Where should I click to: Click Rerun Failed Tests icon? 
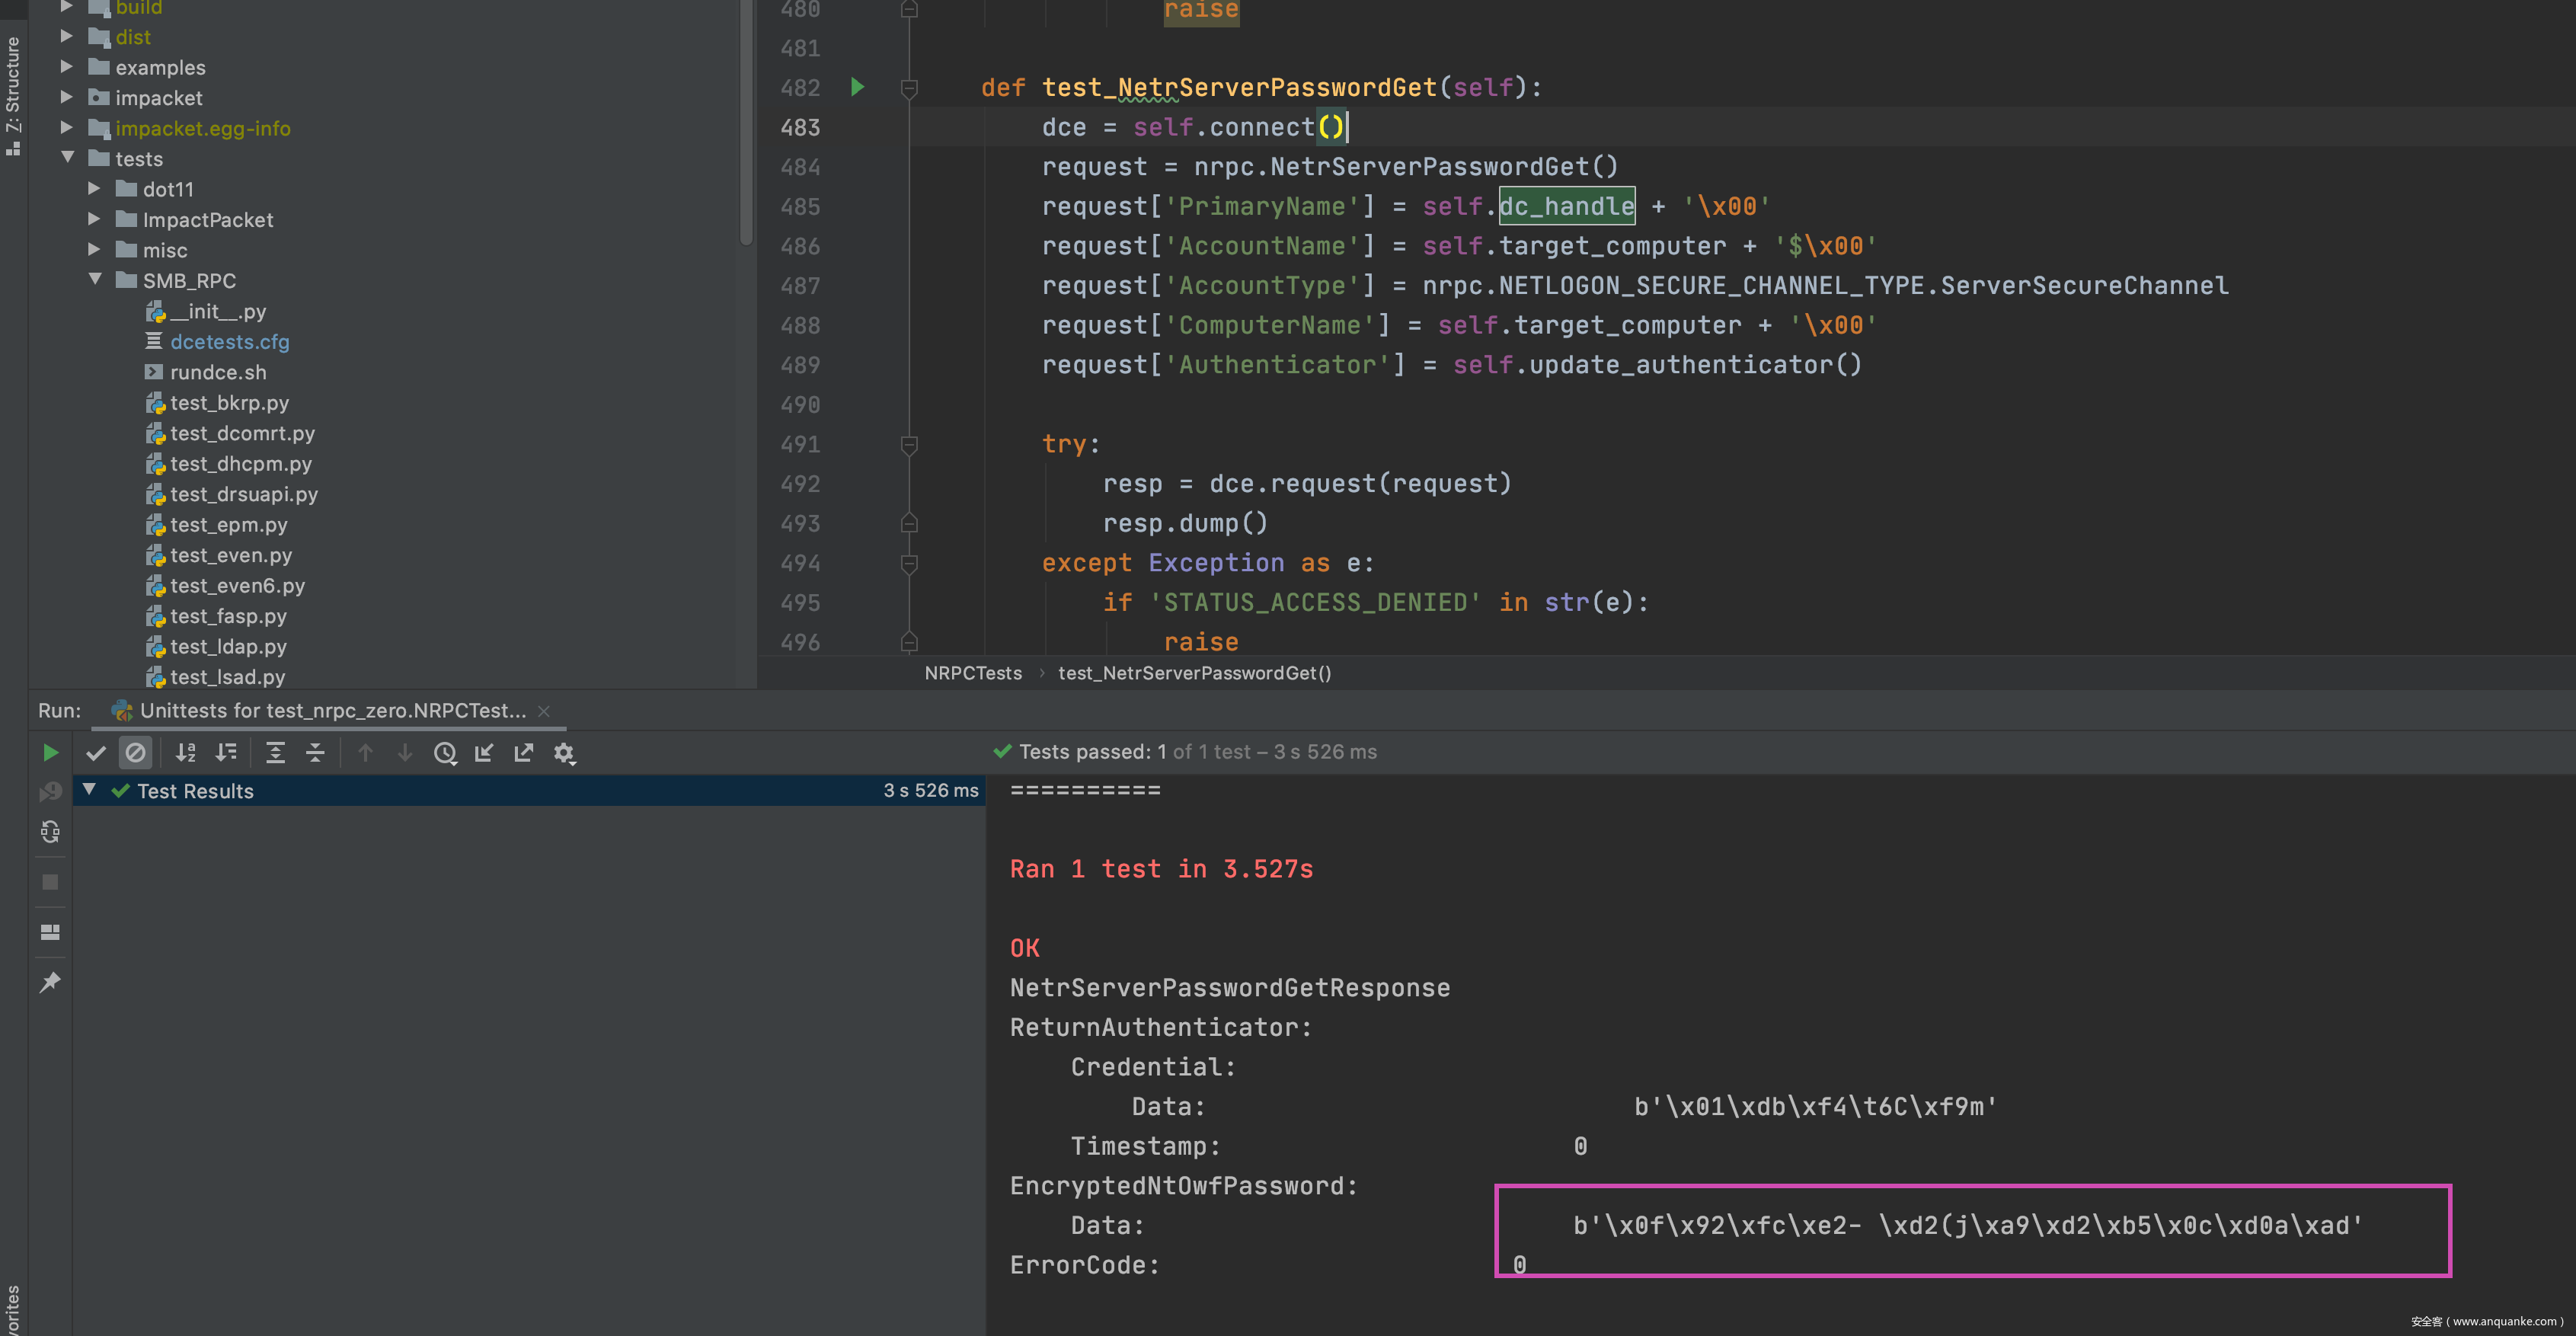point(50,792)
